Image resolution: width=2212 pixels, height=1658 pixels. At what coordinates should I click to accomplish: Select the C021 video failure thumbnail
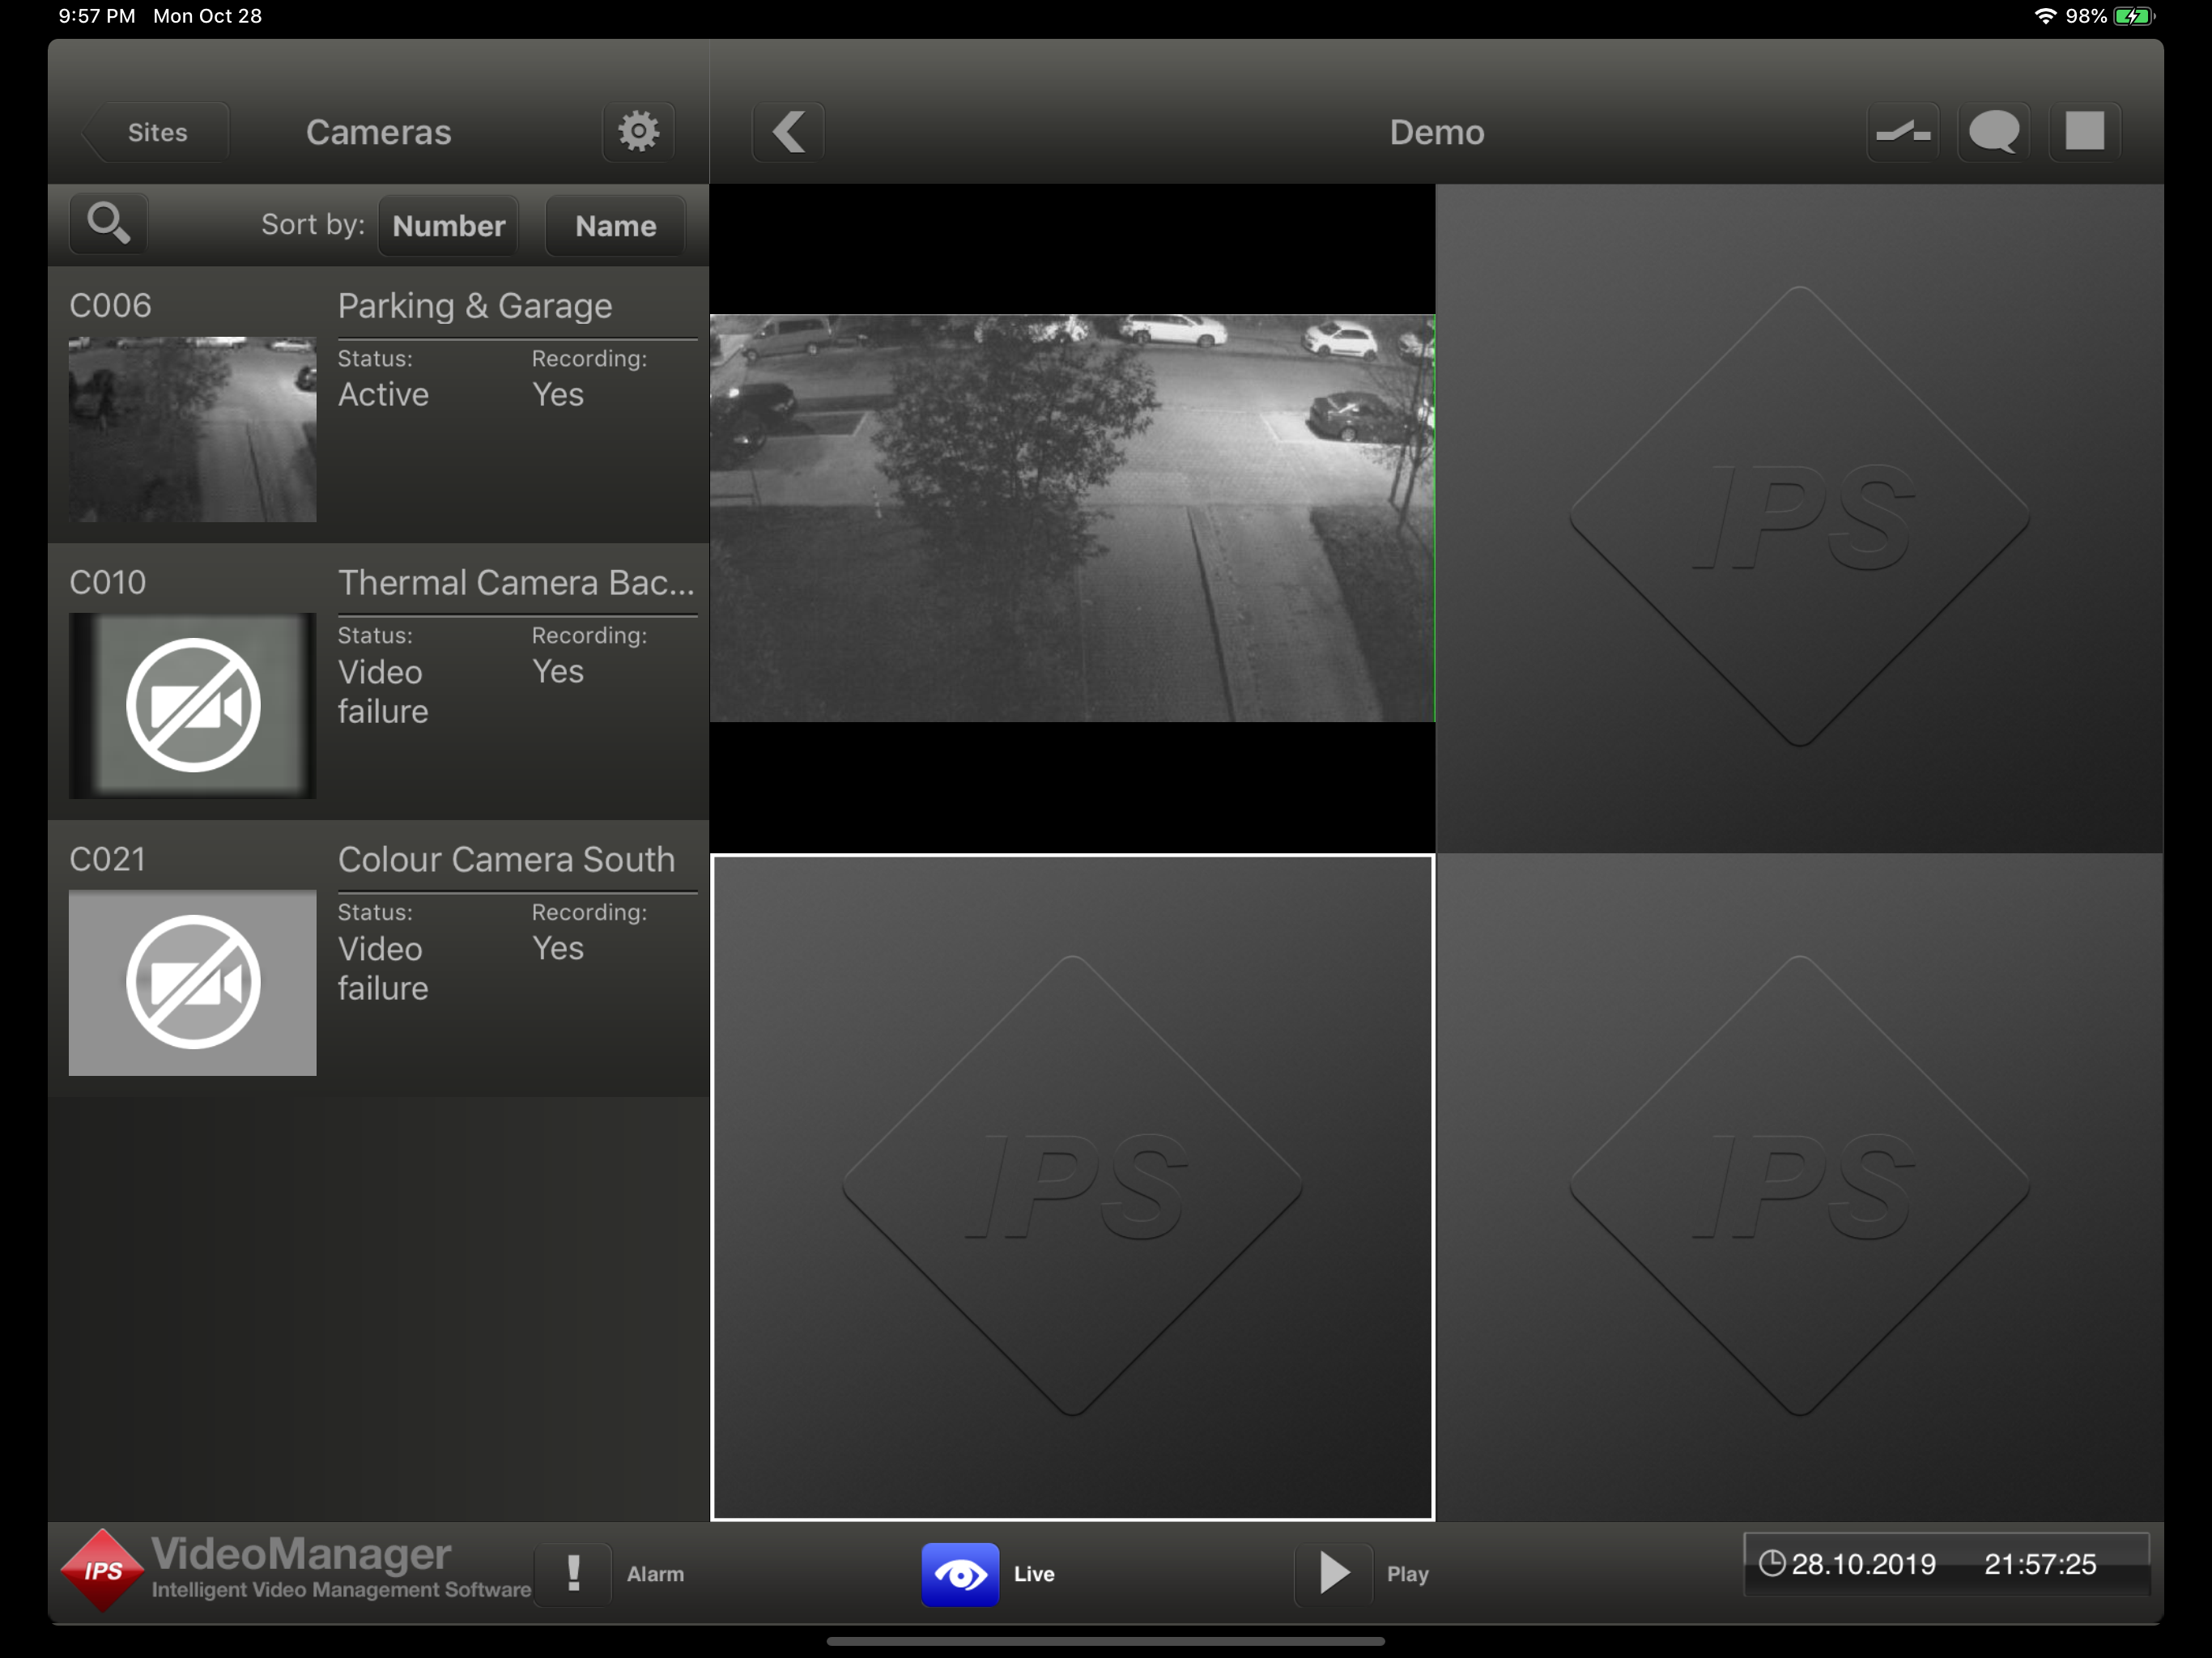pyautogui.click(x=192, y=983)
